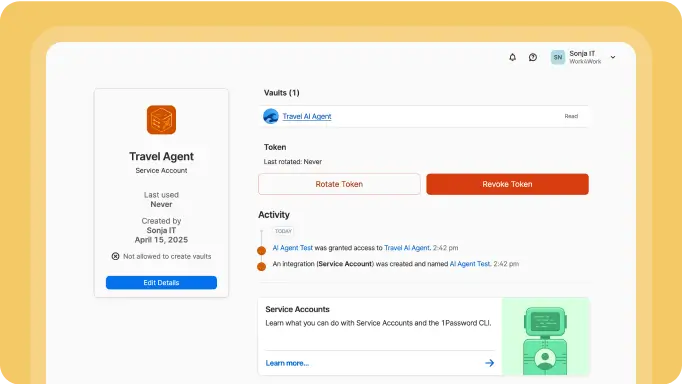The height and width of the screenshot is (384, 682).
Task: Click the Sonja IT account name
Action: (582, 53)
